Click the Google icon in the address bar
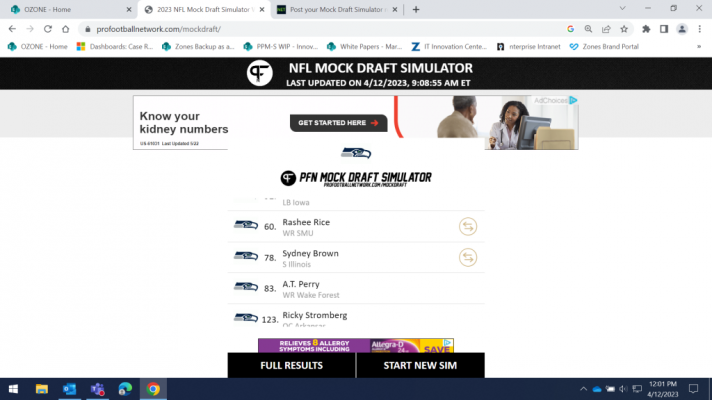 (570, 29)
